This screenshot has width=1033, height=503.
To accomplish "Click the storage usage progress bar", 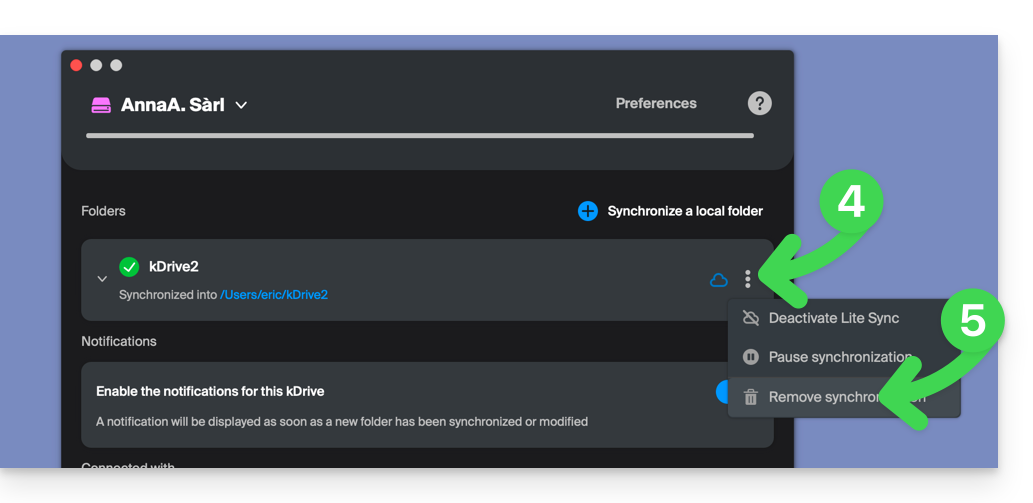I will (420, 135).
